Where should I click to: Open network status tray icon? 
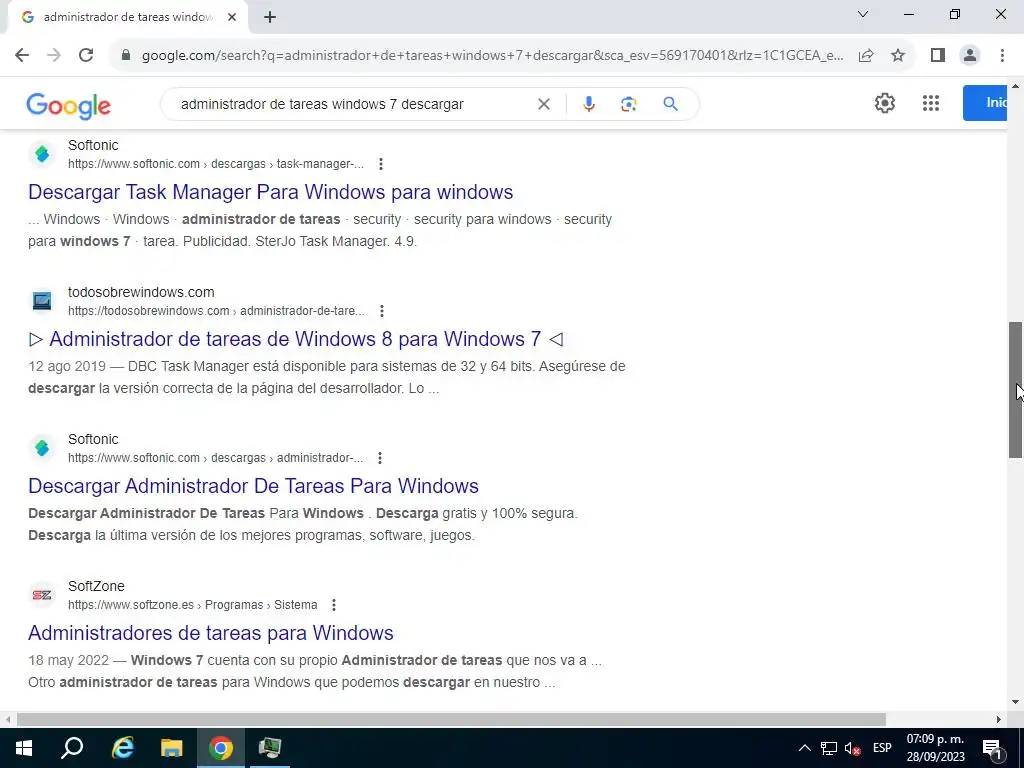click(x=829, y=748)
